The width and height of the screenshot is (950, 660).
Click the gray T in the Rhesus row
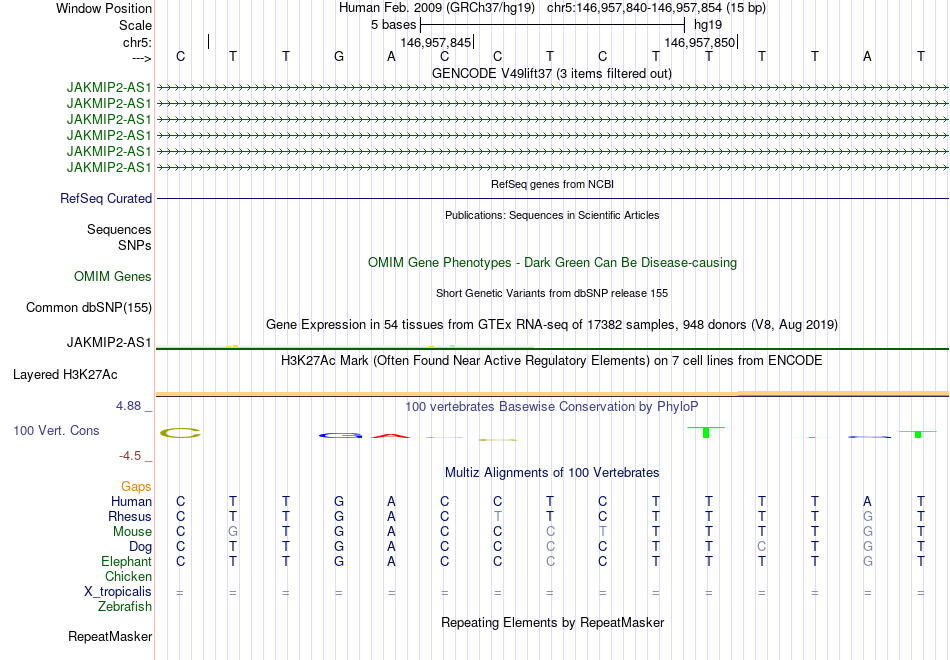tap(497, 516)
